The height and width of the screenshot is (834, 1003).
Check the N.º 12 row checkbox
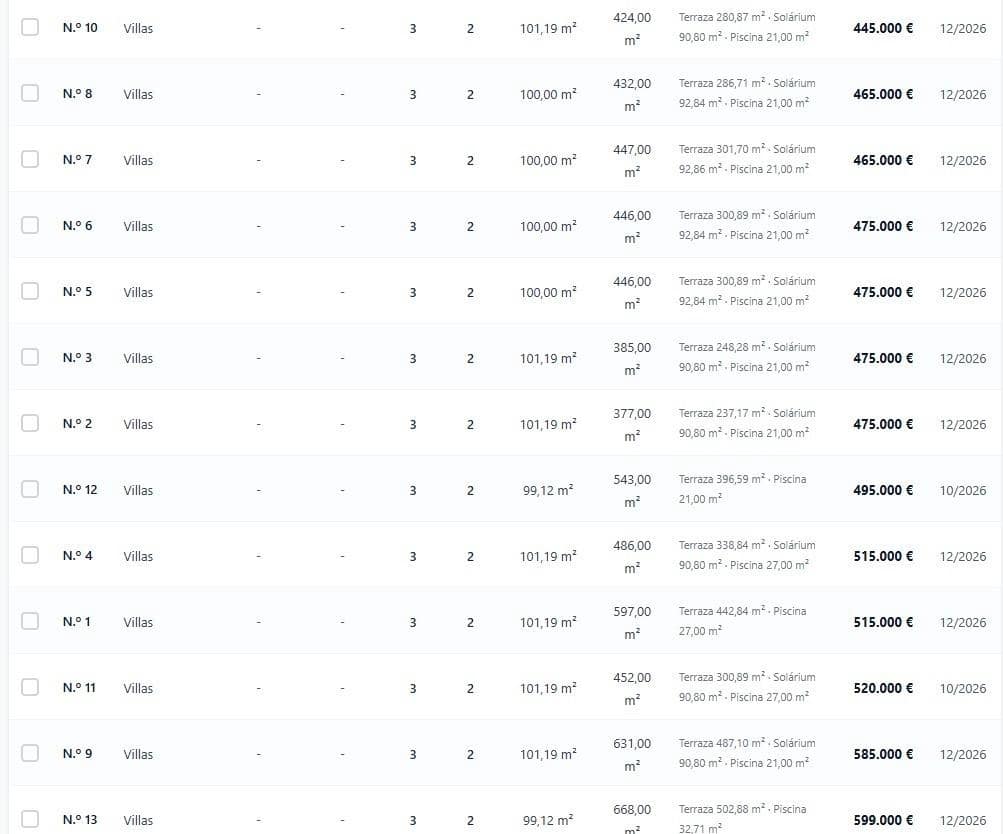pos(30,489)
